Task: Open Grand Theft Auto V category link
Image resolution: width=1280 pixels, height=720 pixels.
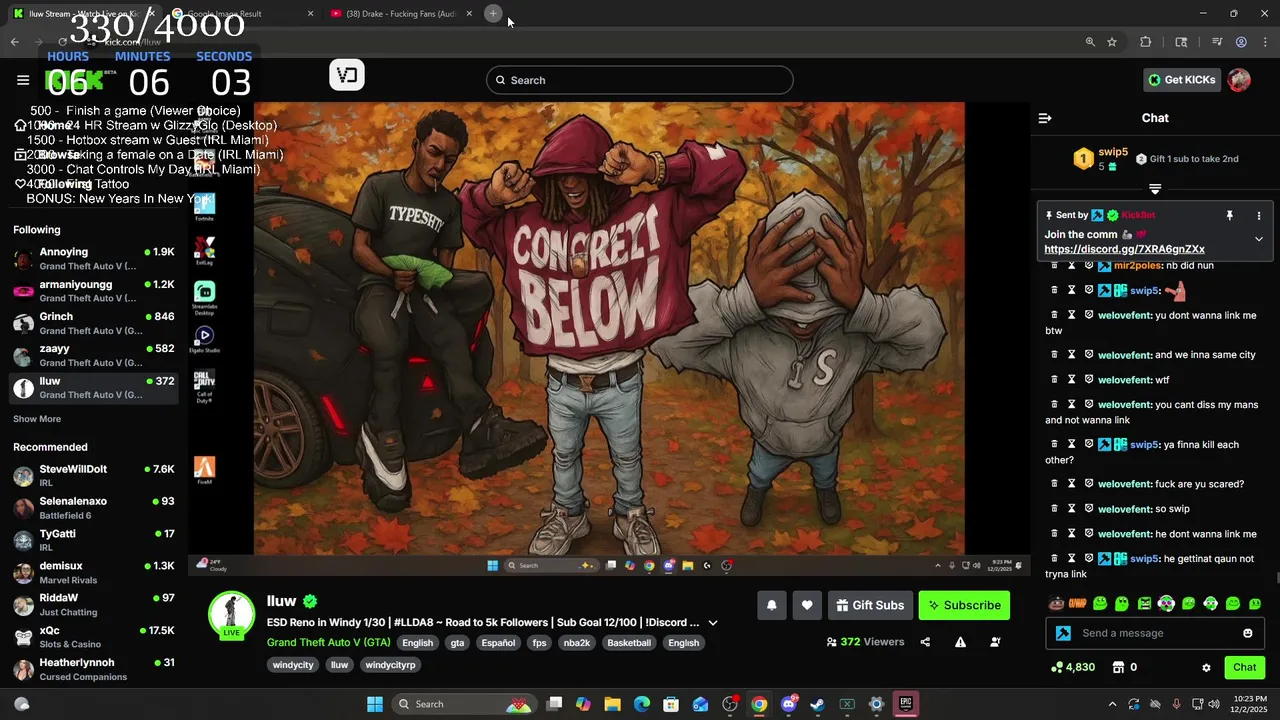Action: coord(328,643)
